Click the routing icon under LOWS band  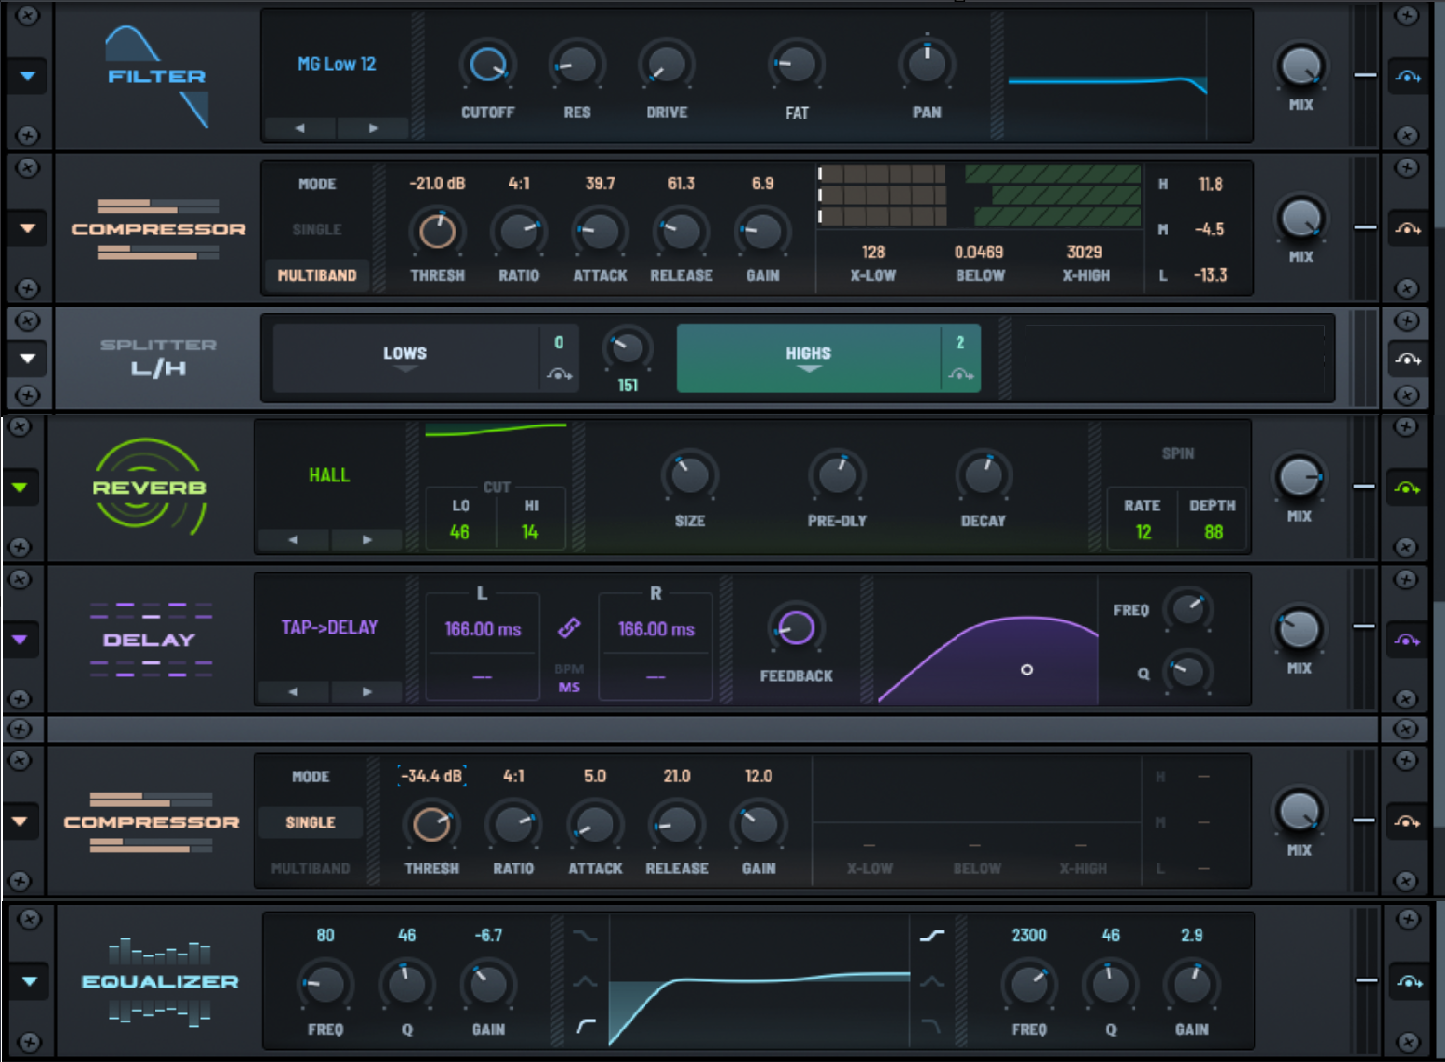559,374
